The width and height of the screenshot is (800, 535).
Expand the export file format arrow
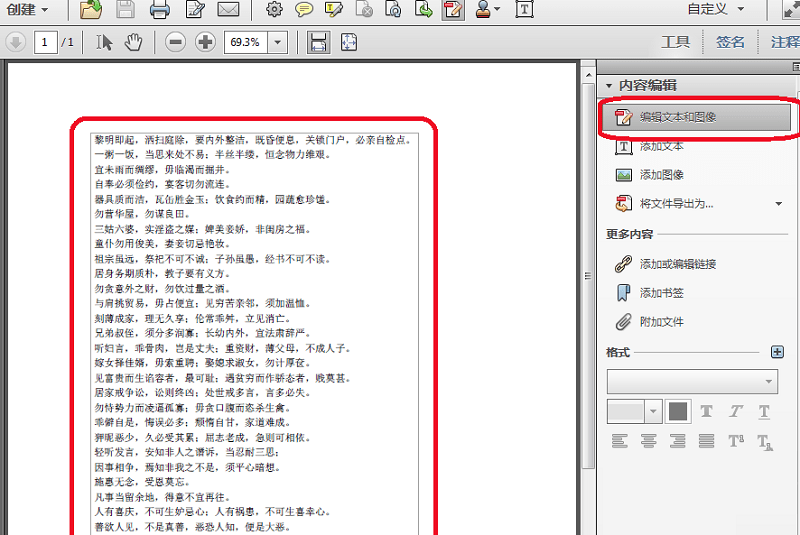(x=779, y=204)
